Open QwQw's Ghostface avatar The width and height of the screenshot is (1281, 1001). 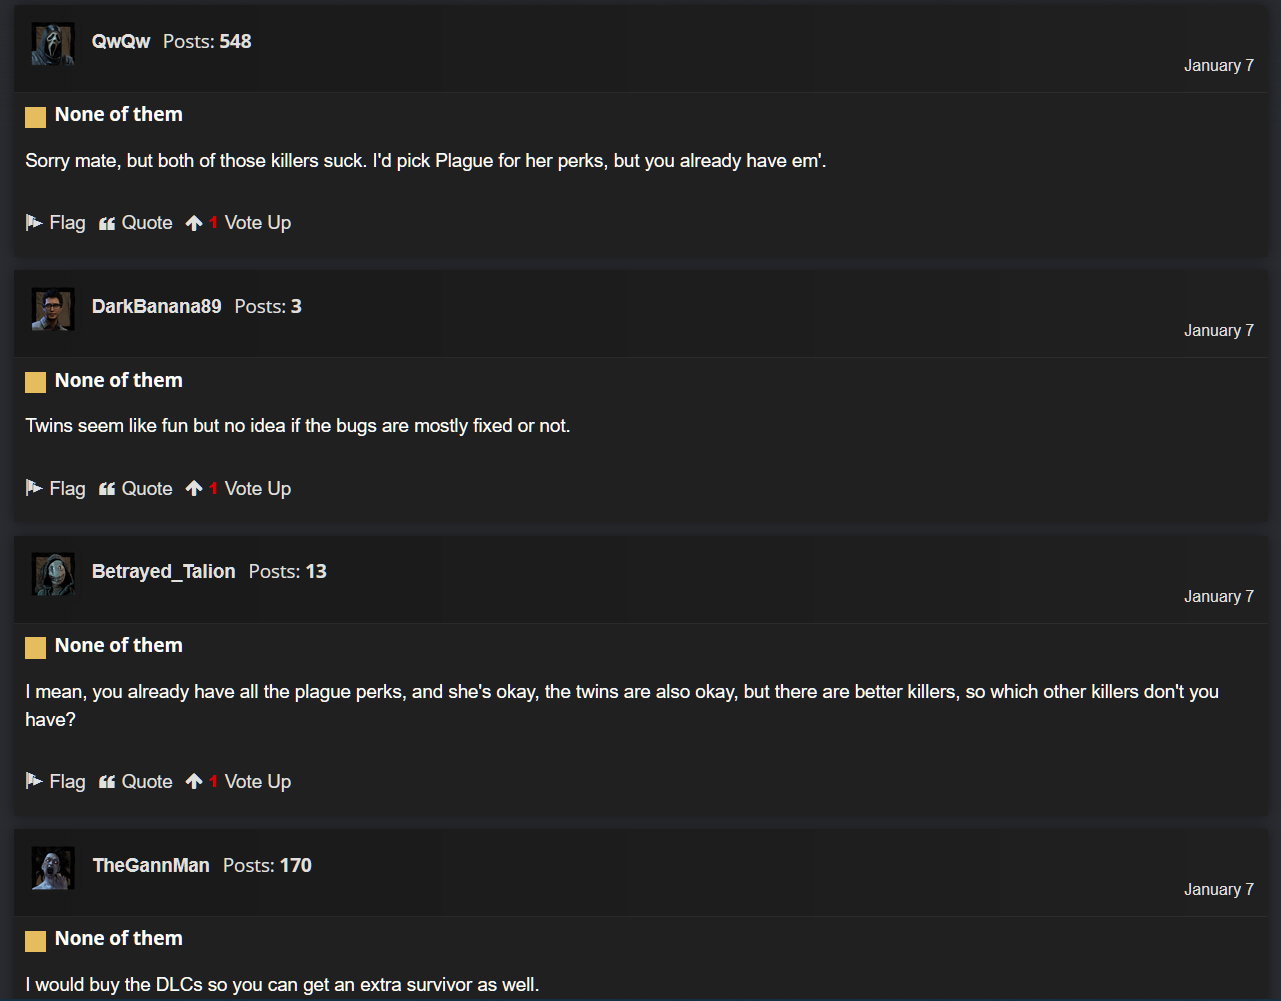coord(53,44)
